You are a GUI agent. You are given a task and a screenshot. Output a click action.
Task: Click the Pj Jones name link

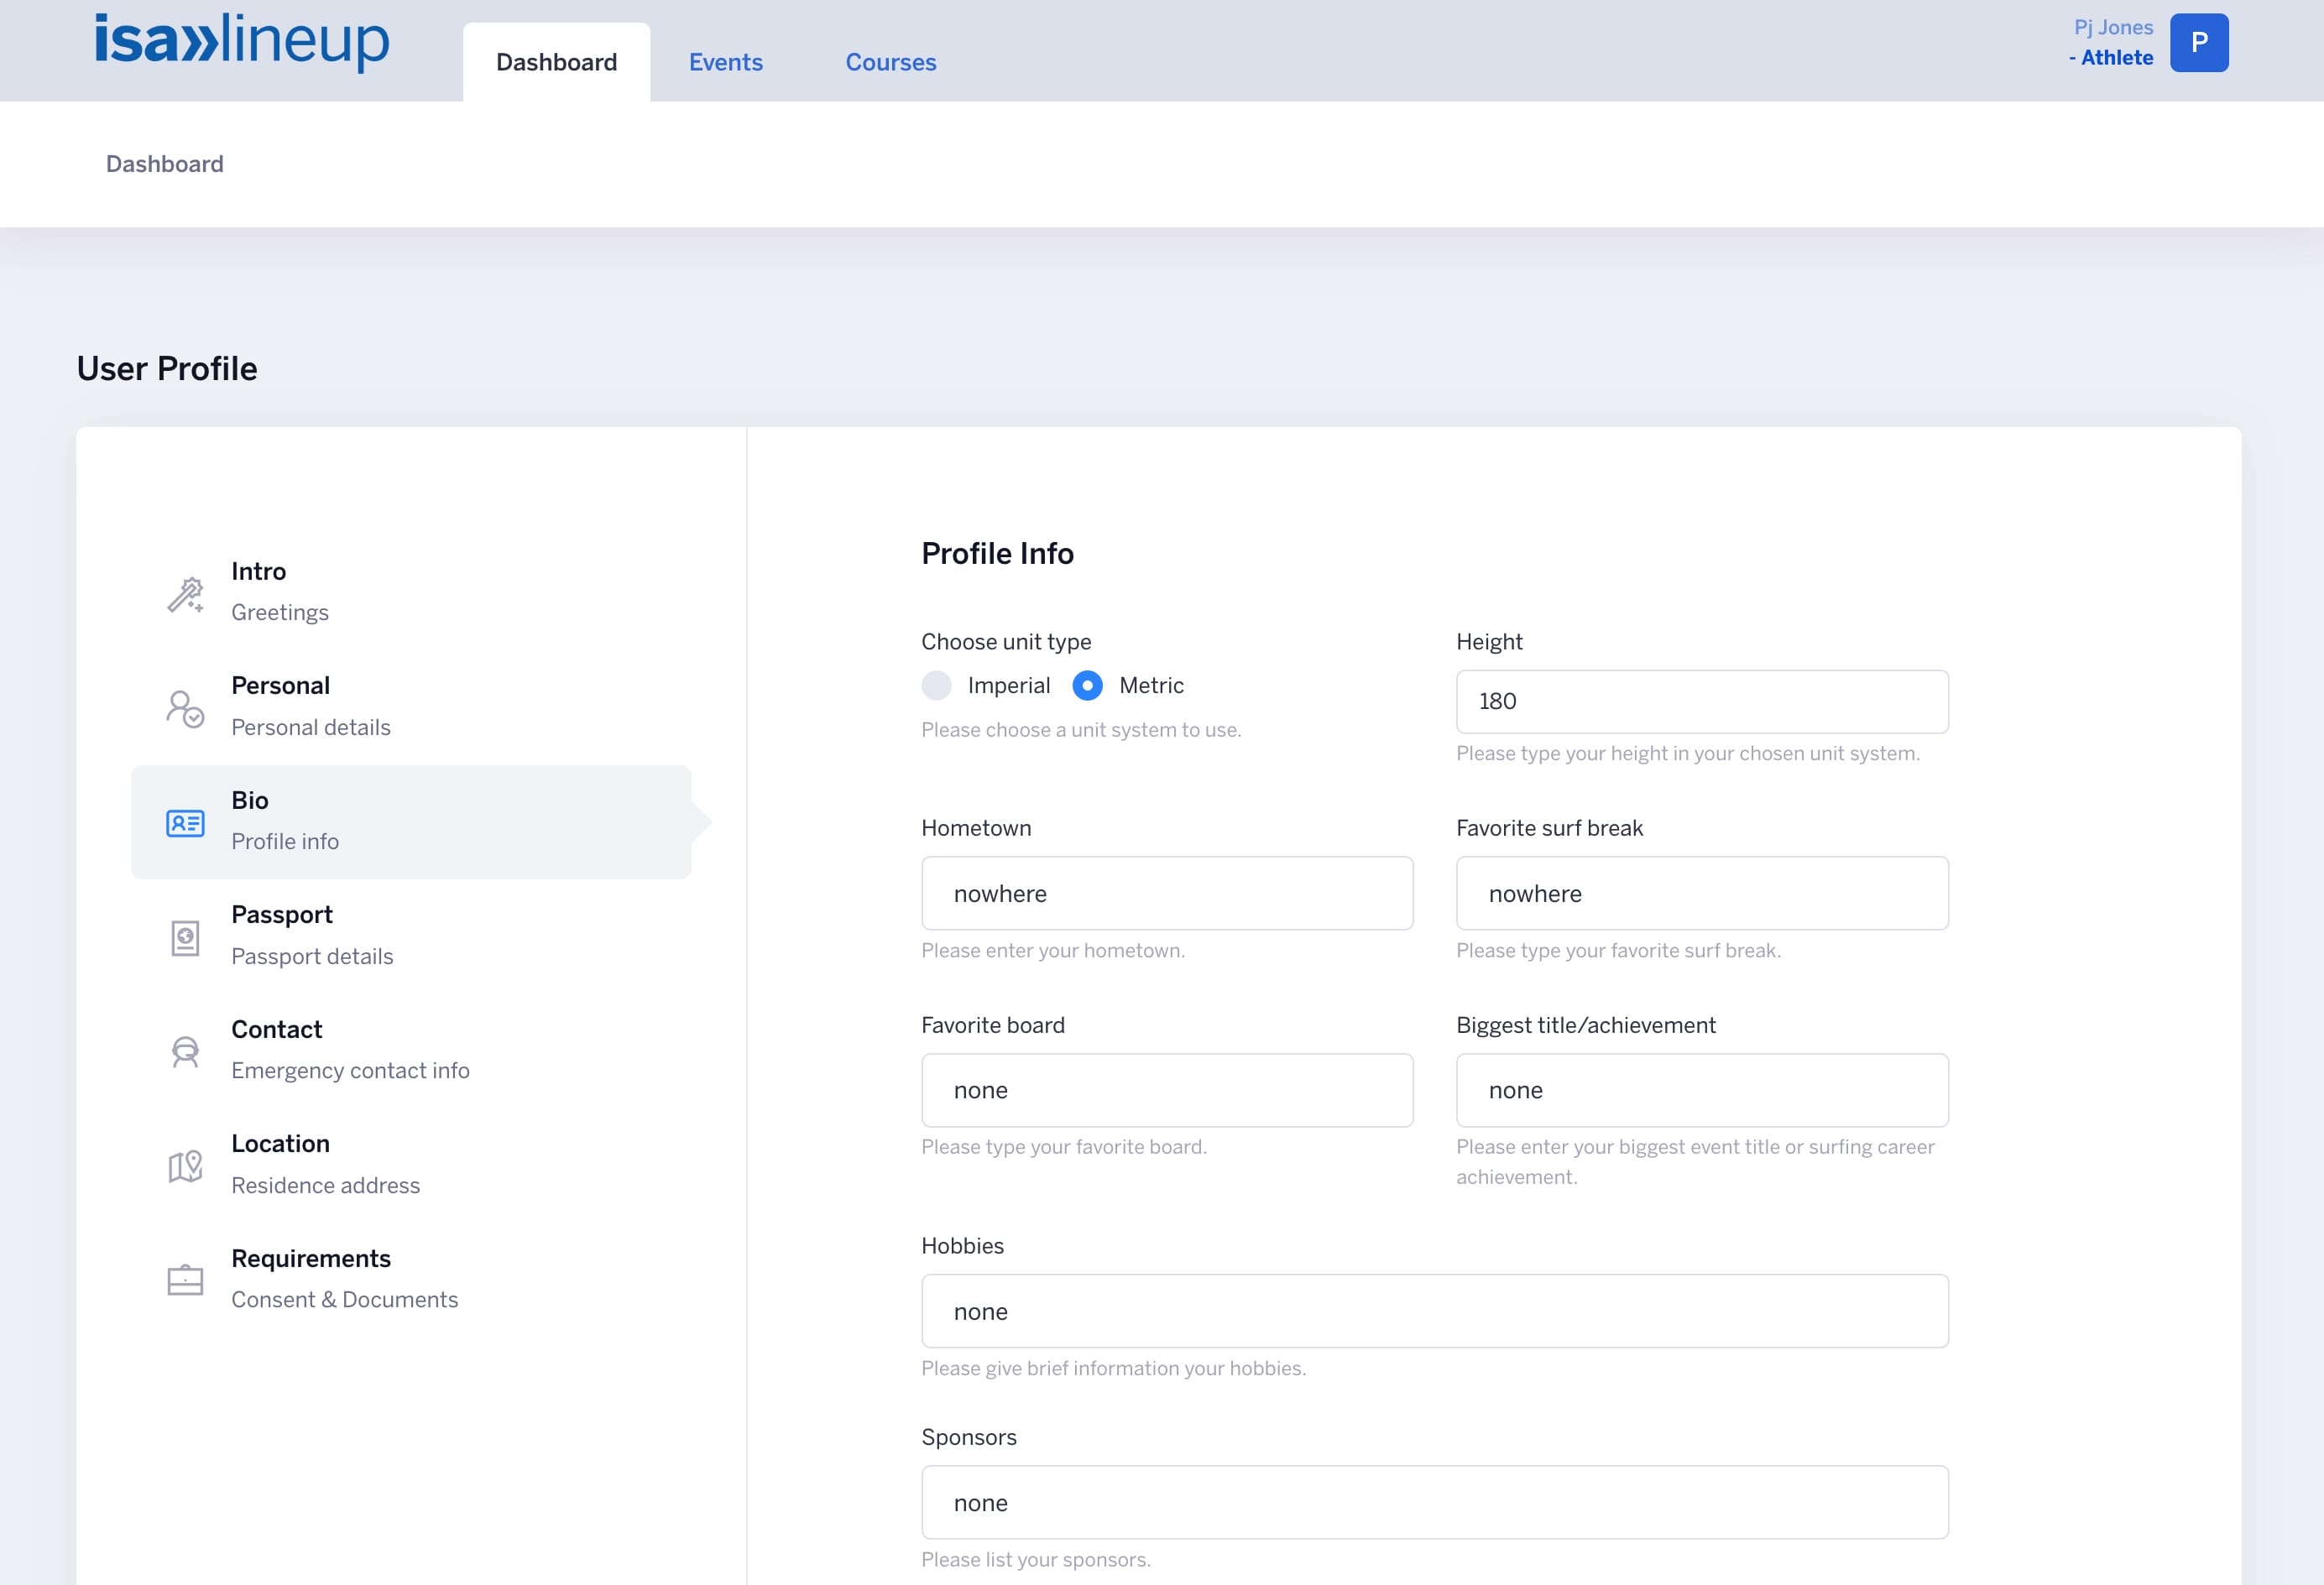(x=2113, y=28)
